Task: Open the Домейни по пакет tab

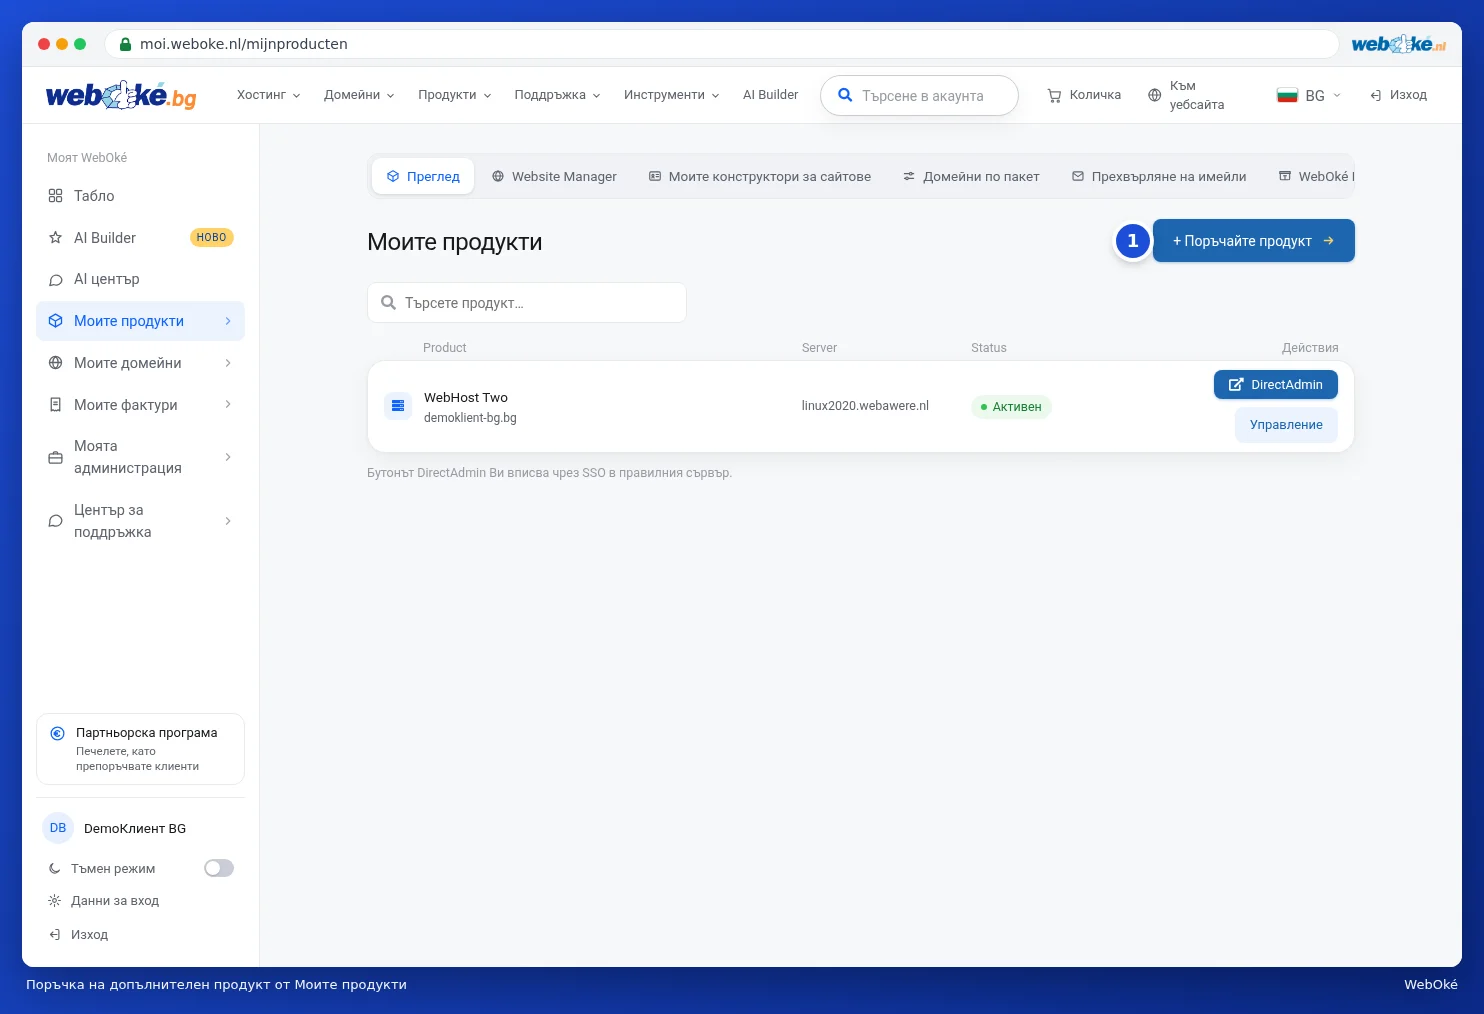Action: (x=971, y=176)
